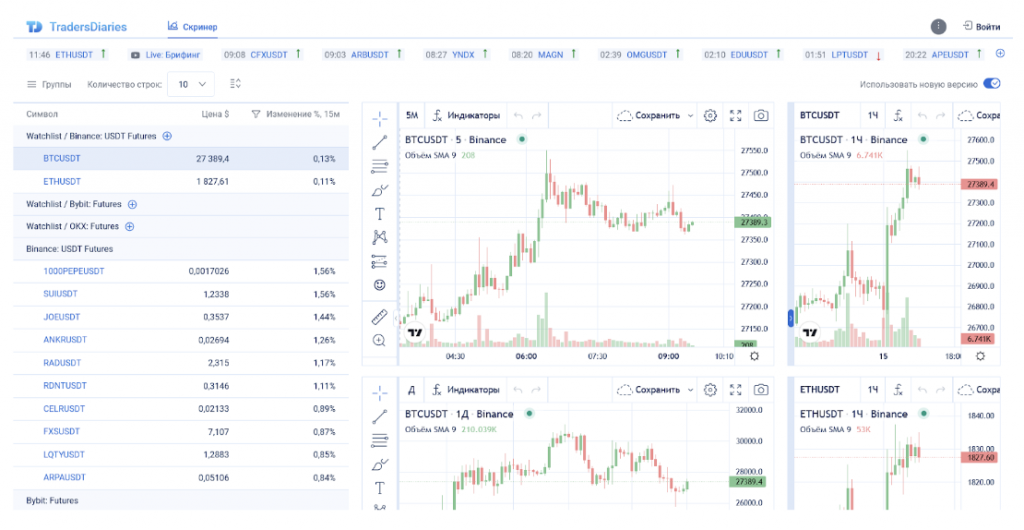Open Индикаторы in the BTCUSDT 5M chart
The width and height of the screenshot is (1024, 530).
[466, 116]
